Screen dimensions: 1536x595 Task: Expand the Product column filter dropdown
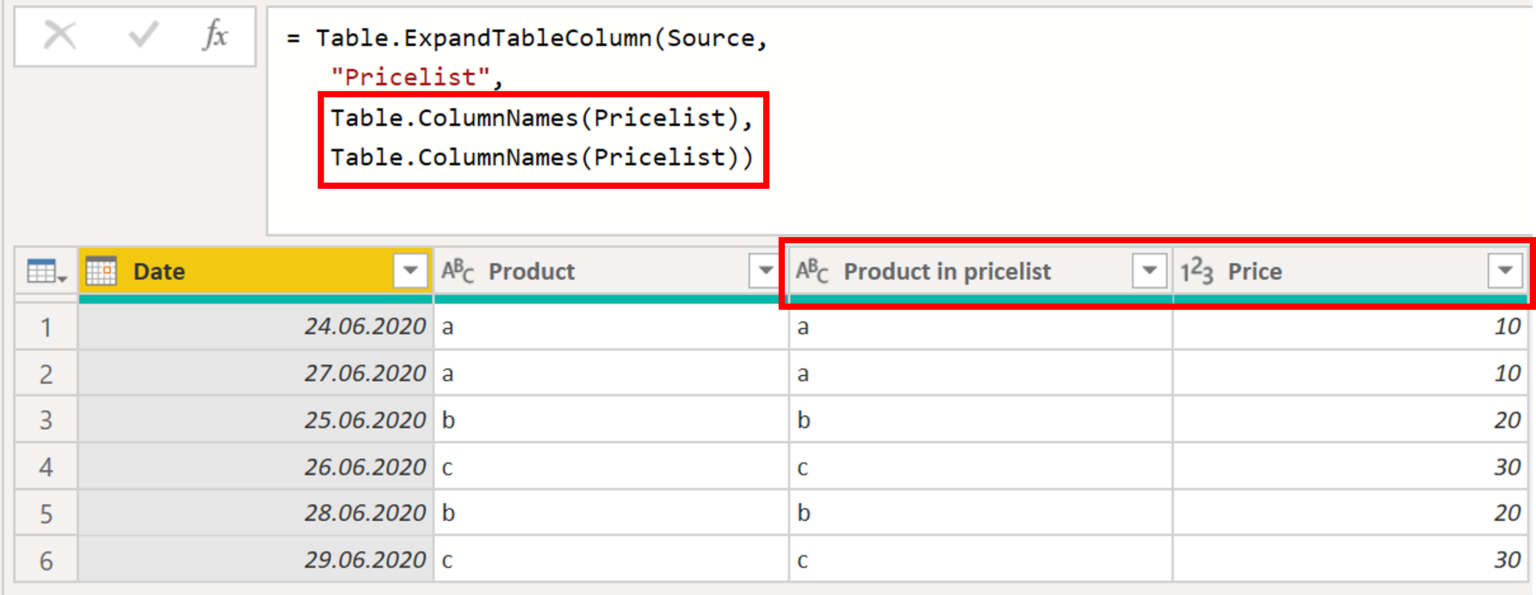pyautogui.click(x=766, y=271)
